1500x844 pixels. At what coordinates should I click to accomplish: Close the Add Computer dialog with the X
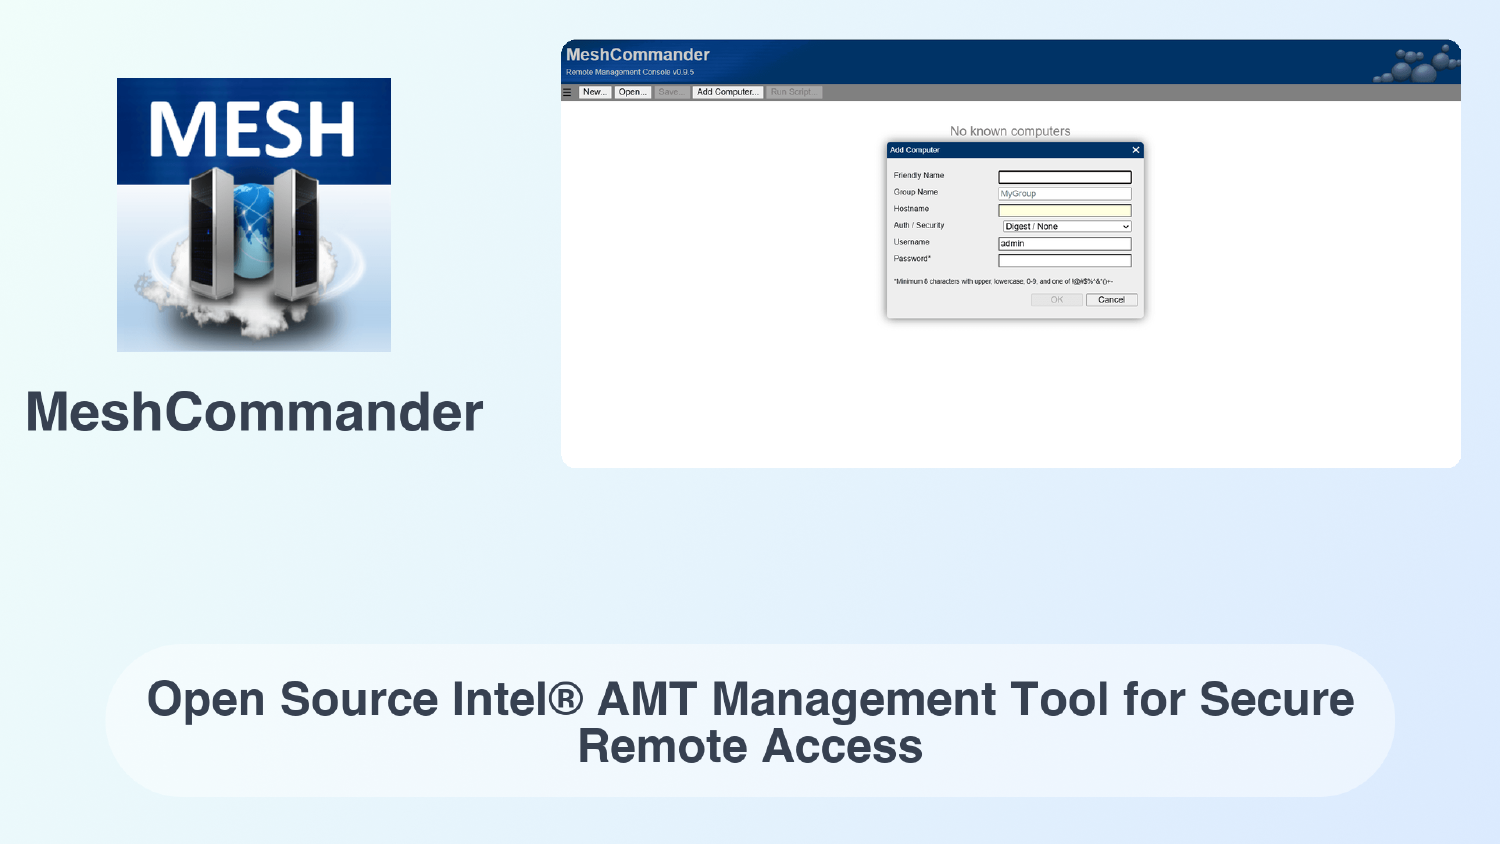pos(1135,150)
